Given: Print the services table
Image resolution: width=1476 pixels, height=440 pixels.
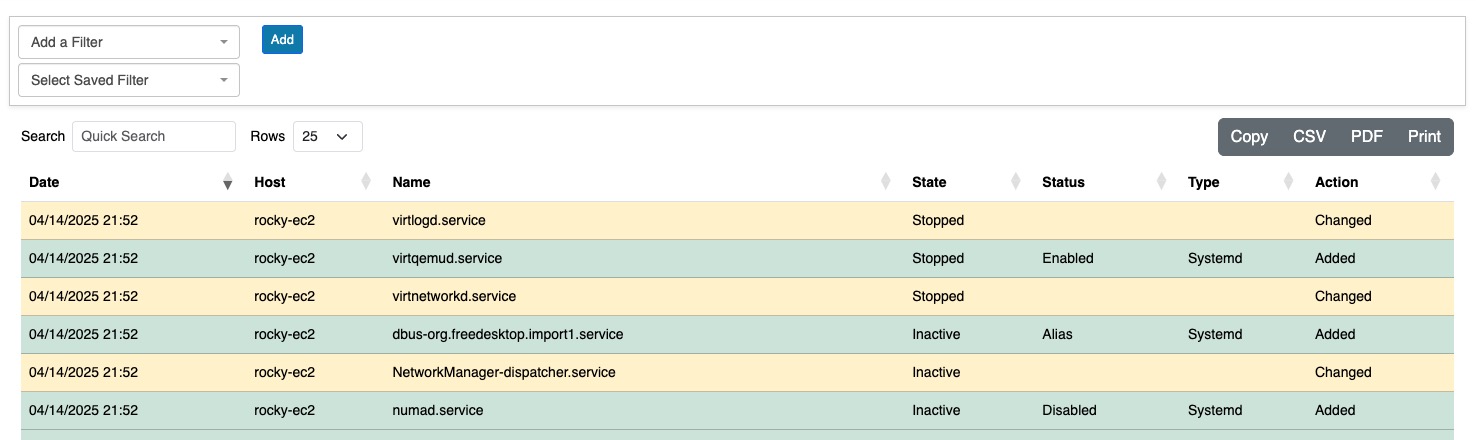Looking at the screenshot, I should tap(1424, 137).
